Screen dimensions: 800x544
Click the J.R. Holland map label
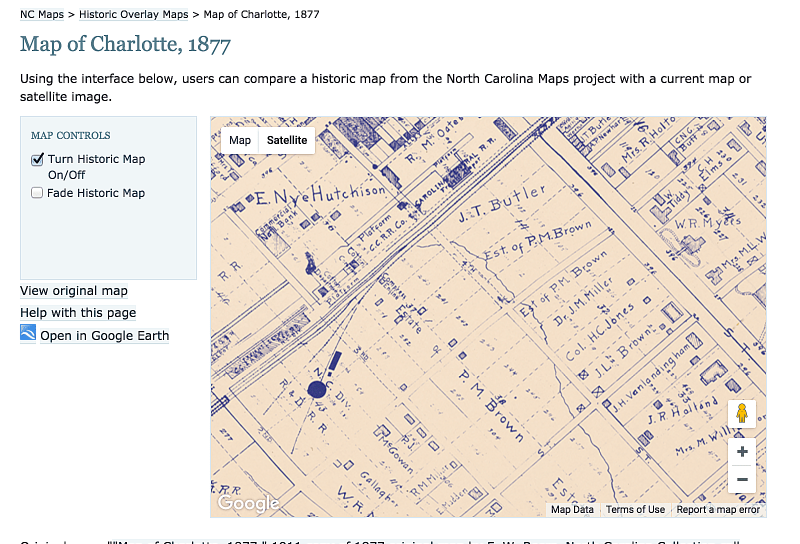point(683,411)
